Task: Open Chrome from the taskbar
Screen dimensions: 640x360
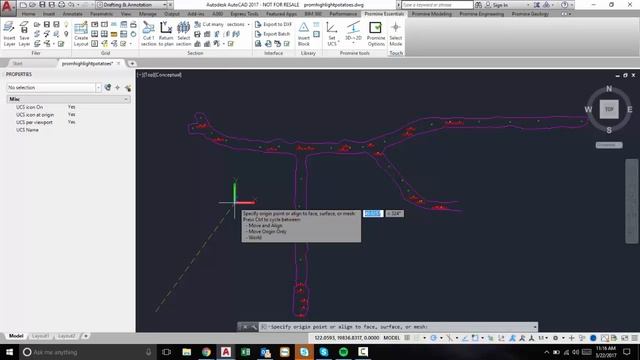Action: pos(206,352)
